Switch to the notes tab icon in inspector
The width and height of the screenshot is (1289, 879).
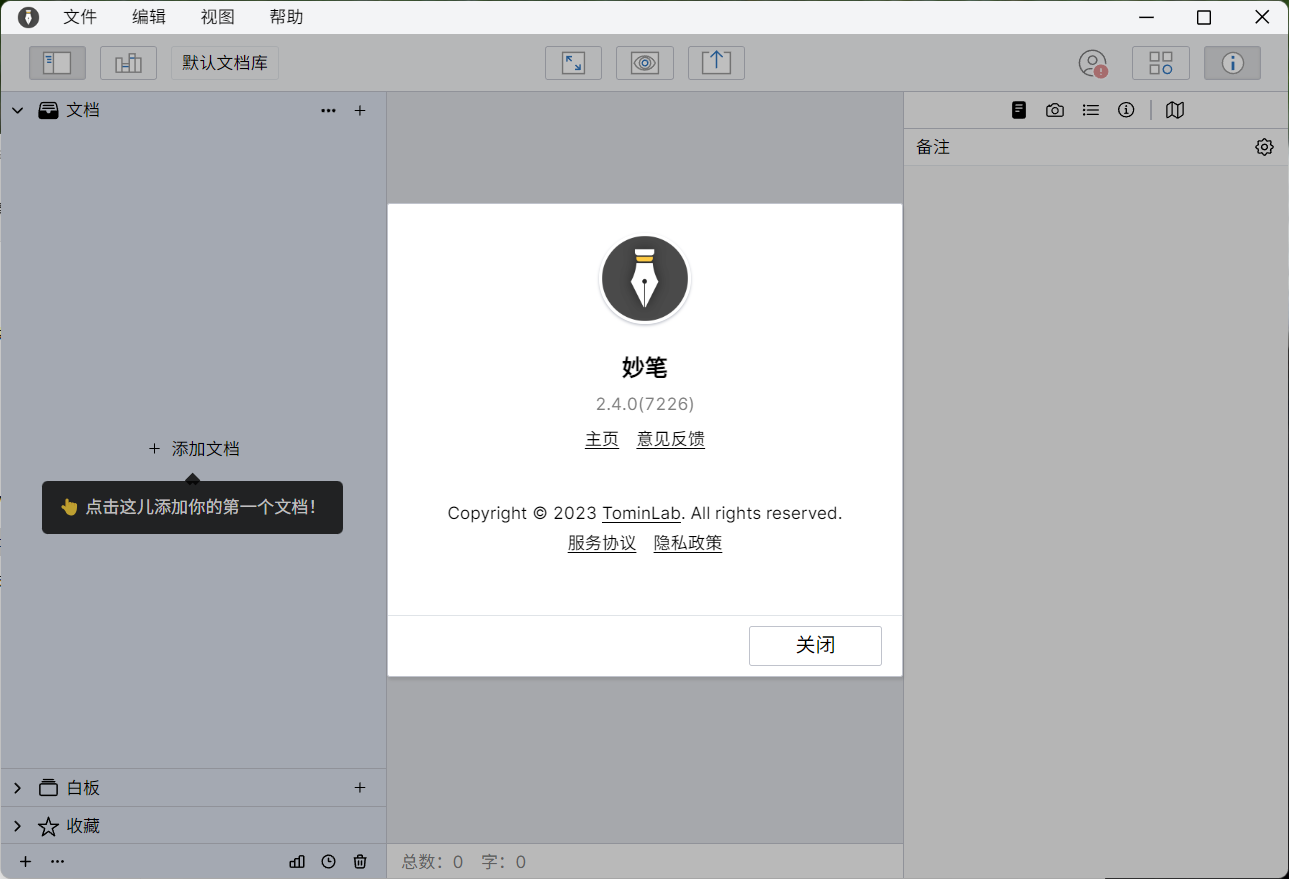1019,110
